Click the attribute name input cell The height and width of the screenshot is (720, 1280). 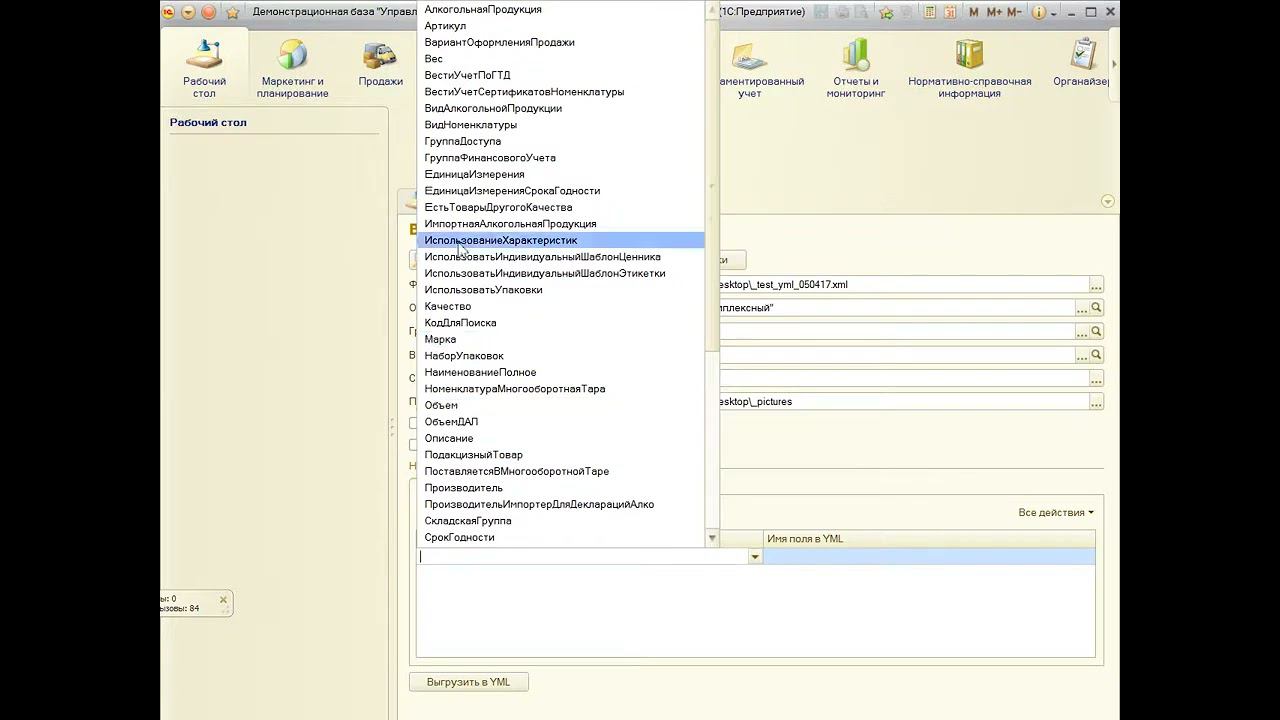point(583,557)
